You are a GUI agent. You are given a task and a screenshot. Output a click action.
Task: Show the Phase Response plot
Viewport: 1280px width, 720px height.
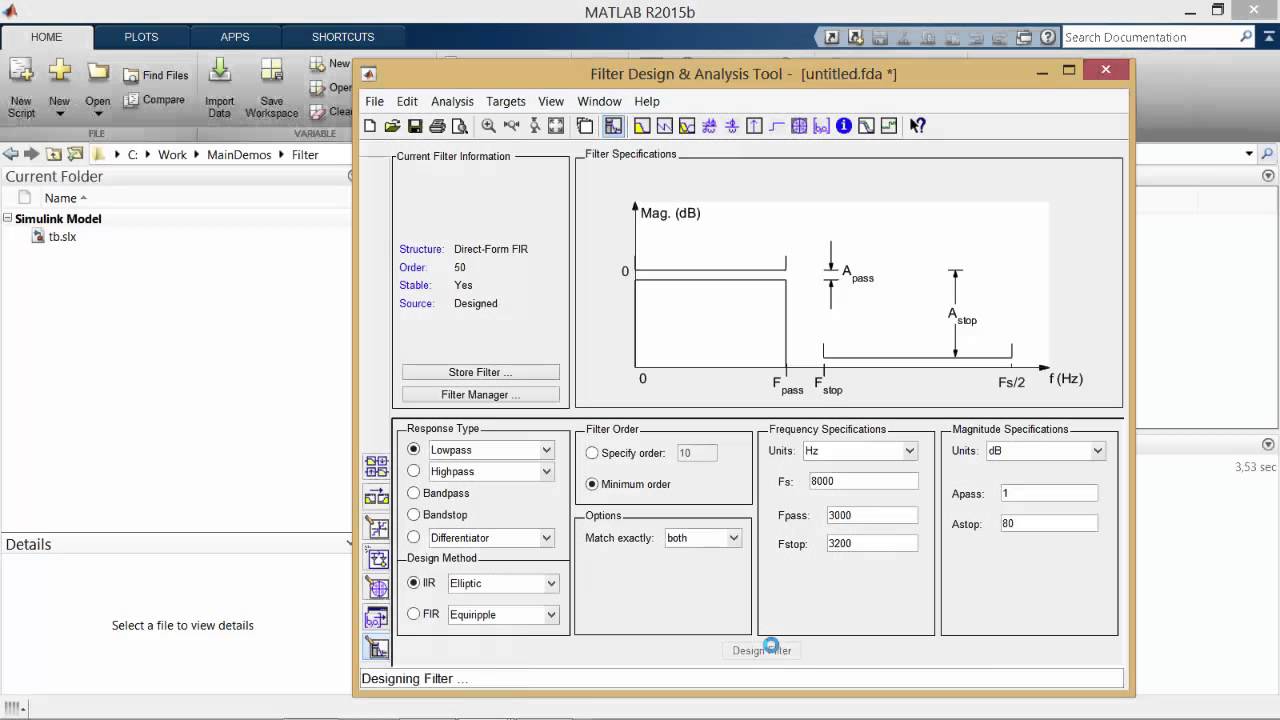(x=664, y=126)
